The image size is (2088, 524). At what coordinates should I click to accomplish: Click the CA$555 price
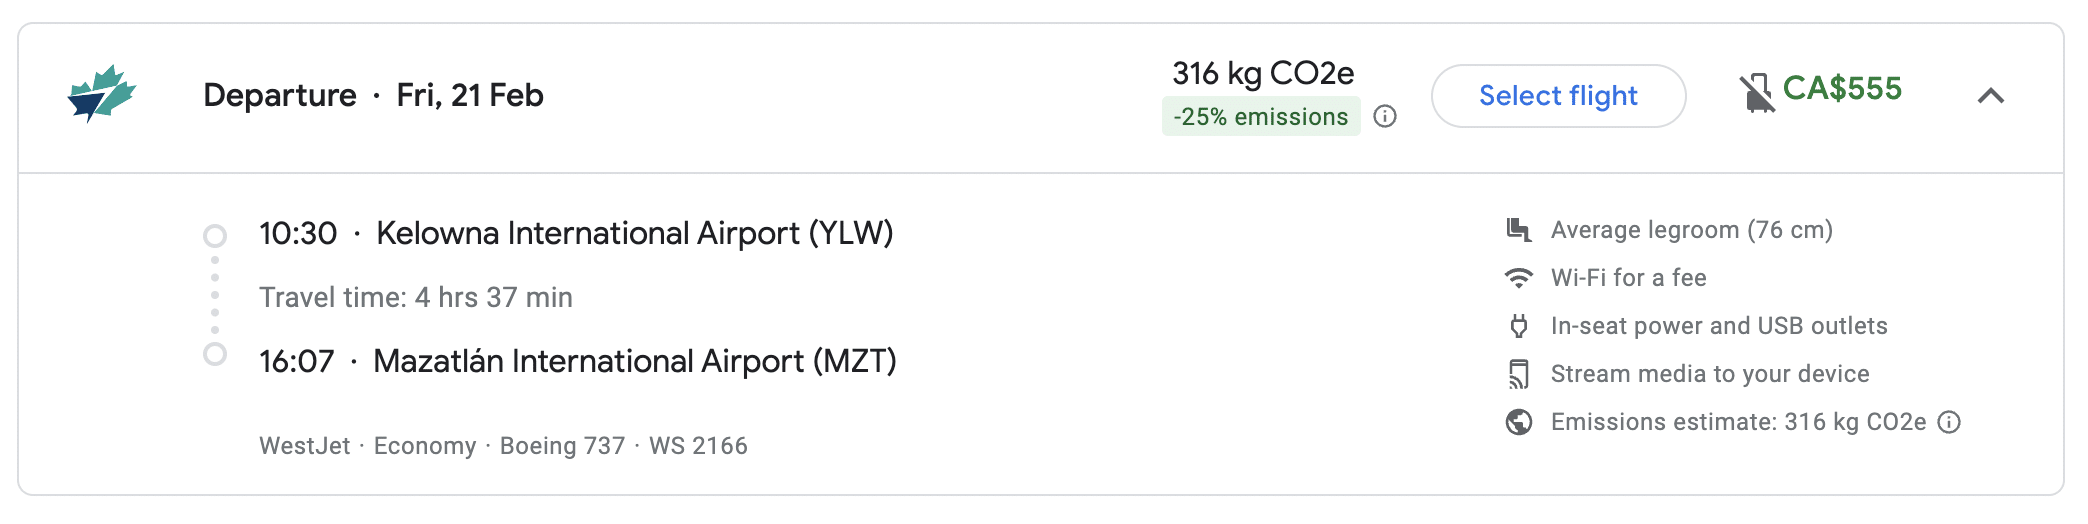(1842, 89)
